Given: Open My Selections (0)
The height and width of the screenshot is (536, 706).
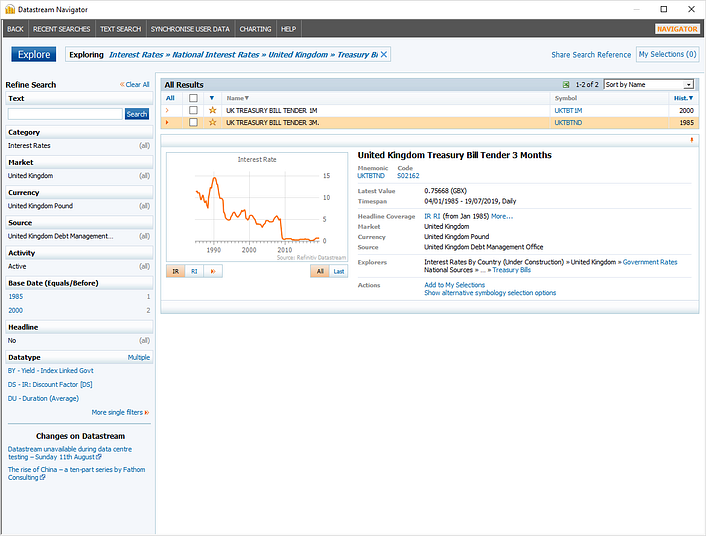Looking at the screenshot, I should (x=667, y=55).
